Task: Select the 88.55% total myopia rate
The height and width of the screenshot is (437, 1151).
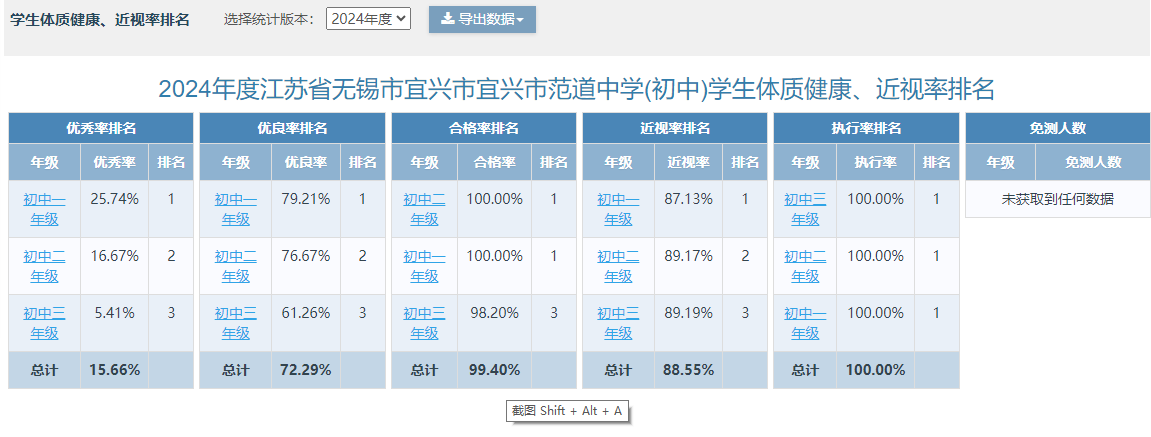Action: (x=689, y=370)
